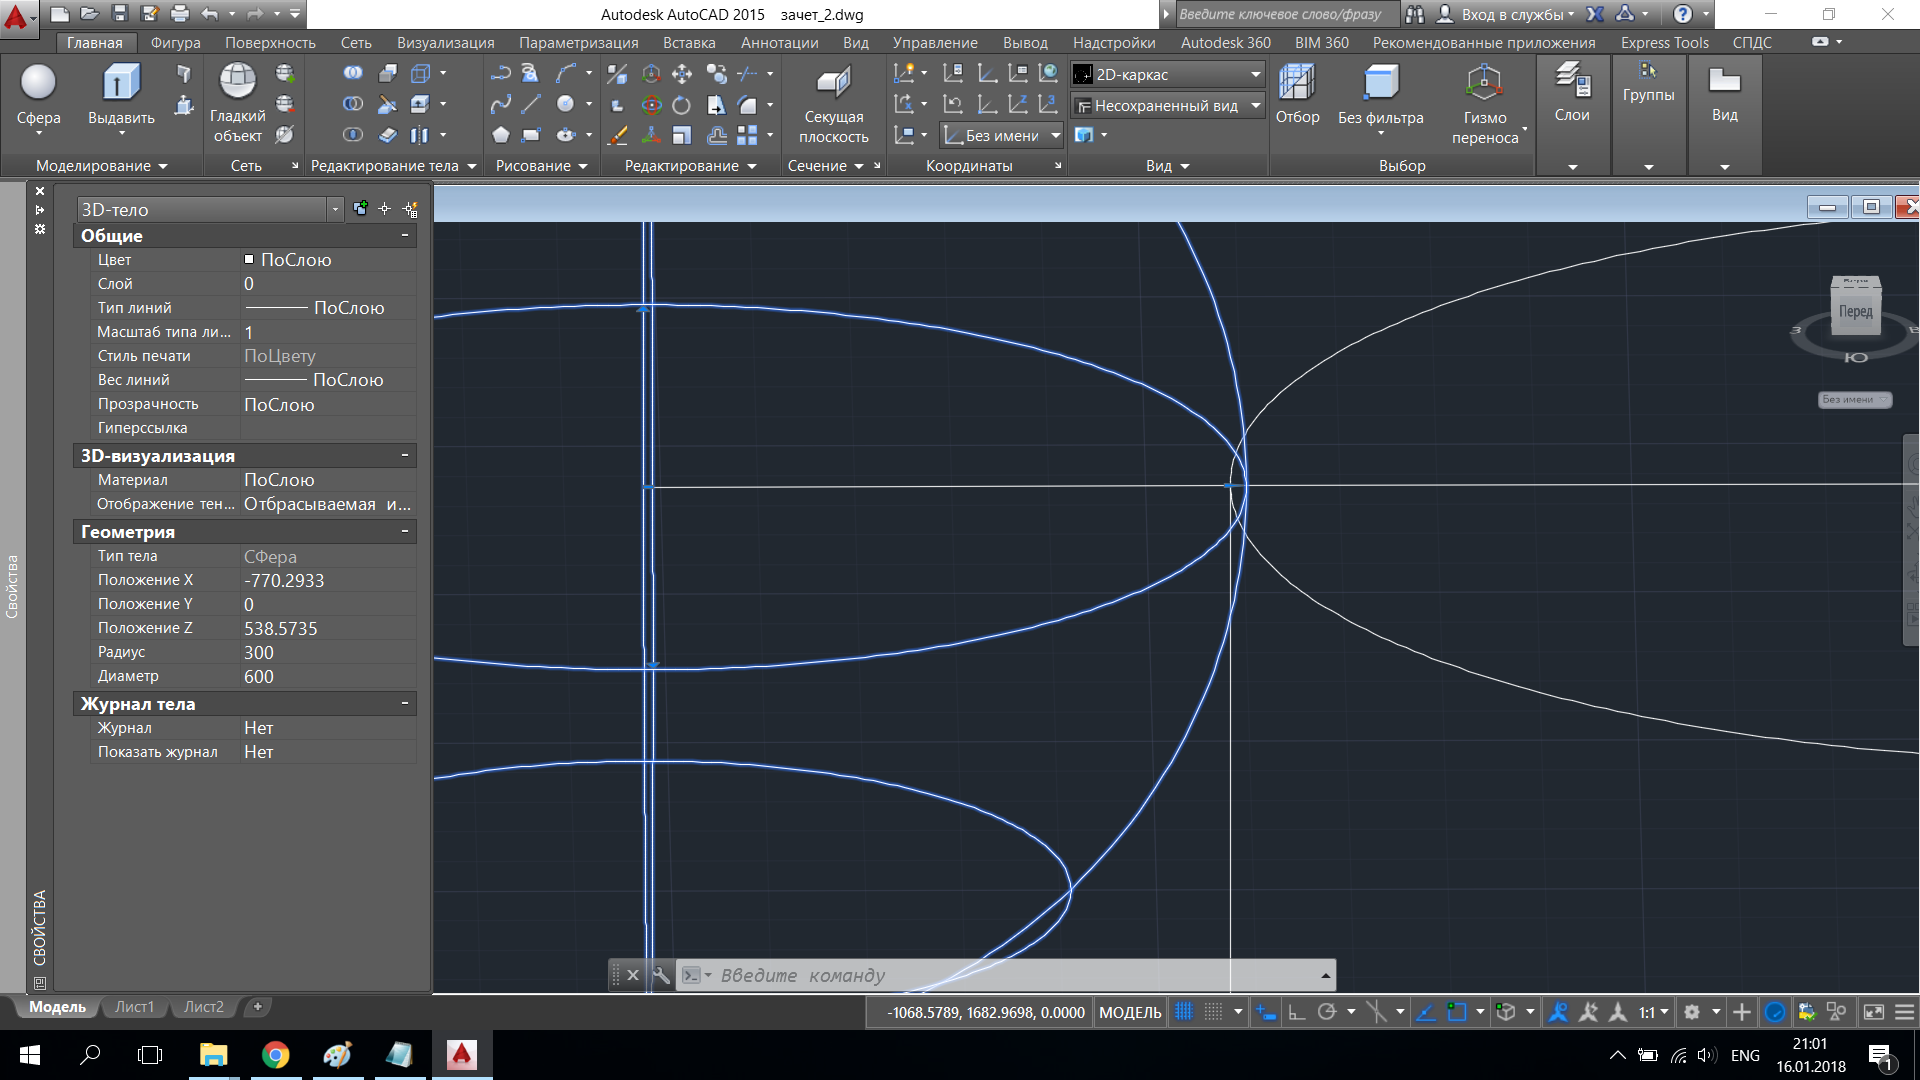This screenshot has height=1080, width=1920.
Task: Select the Move tool in Редактирование panel
Action: click(x=682, y=73)
